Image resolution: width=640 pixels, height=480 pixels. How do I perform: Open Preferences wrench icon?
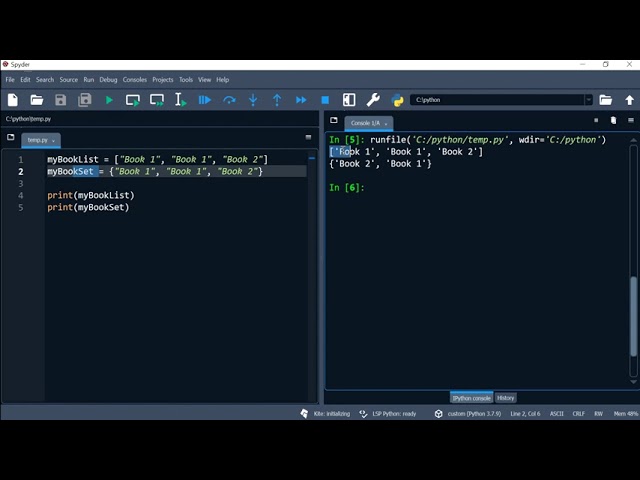click(373, 100)
